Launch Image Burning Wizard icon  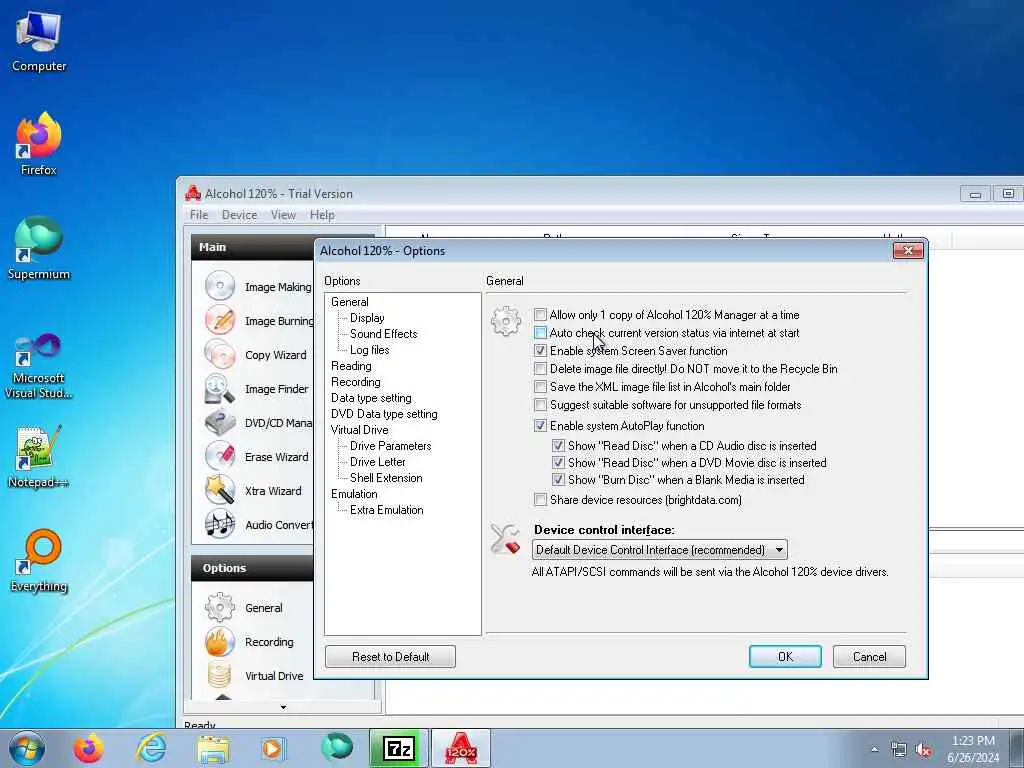tap(219, 320)
